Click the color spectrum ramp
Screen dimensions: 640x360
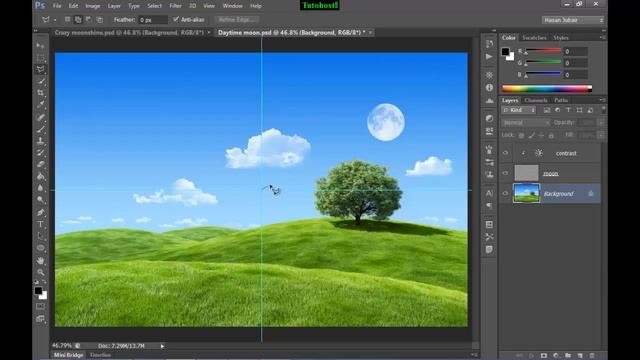(547, 89)
